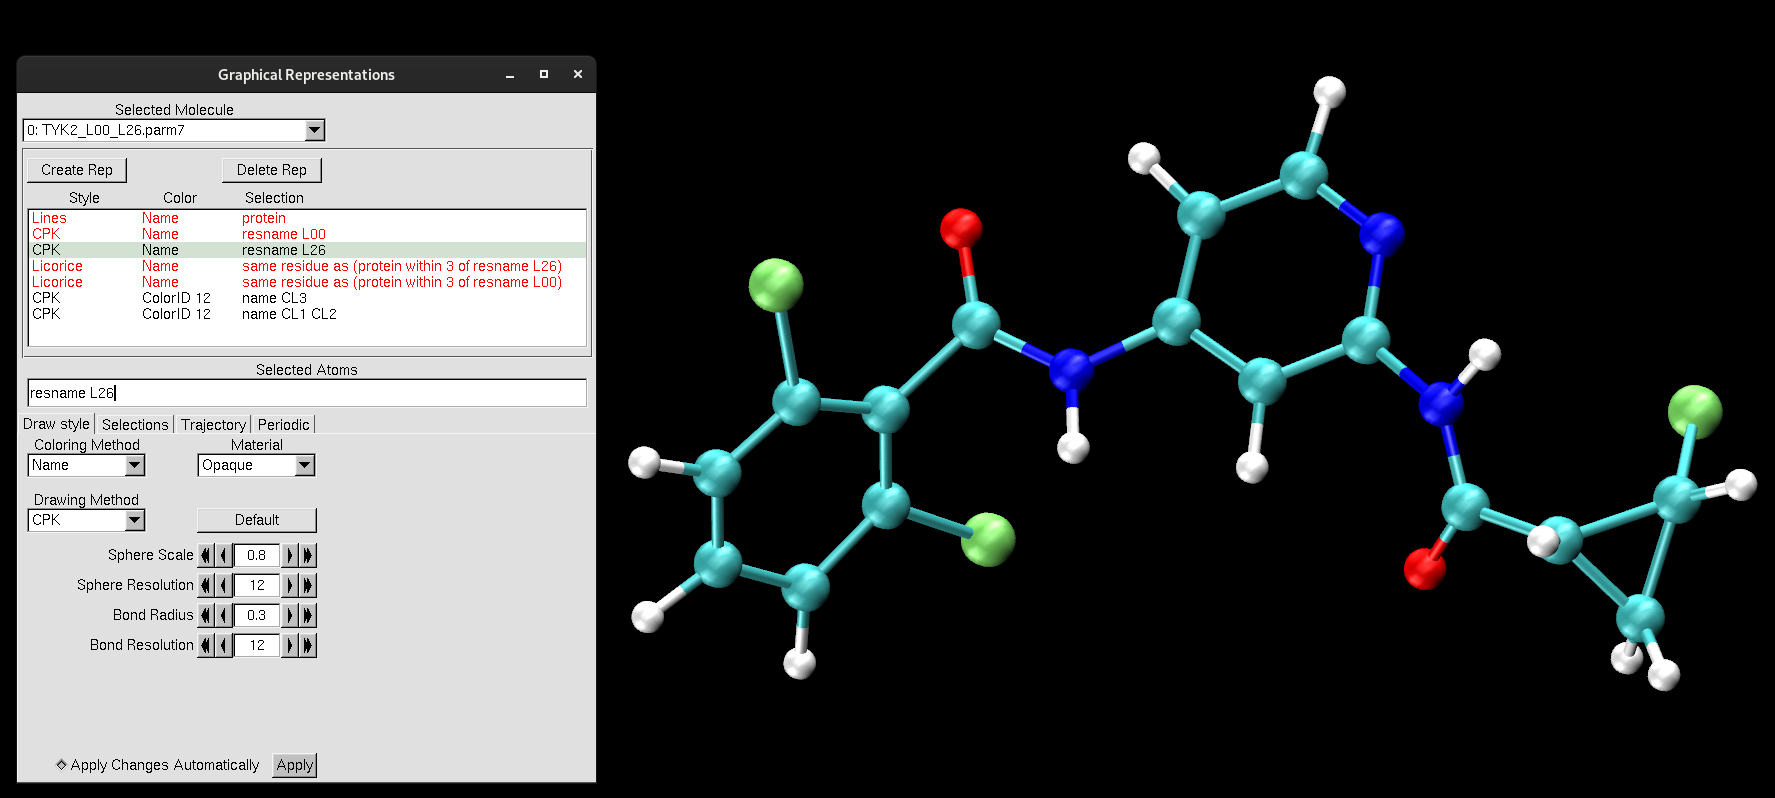Click Sphere Scale fast-decrease double arrow
This screenshot has width=1775, height=798.
(x=205, y=555)
